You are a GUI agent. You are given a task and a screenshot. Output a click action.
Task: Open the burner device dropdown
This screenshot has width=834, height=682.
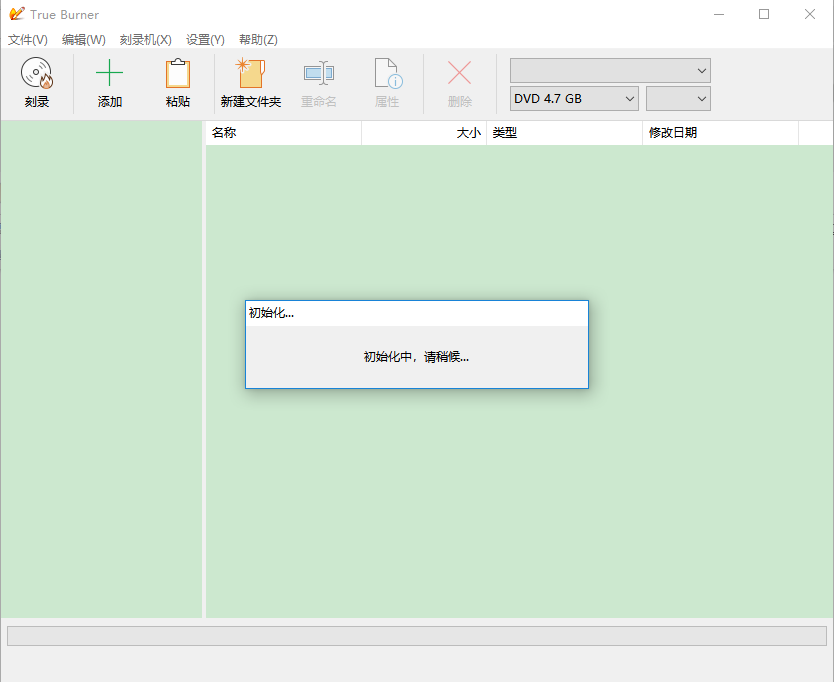609,70
